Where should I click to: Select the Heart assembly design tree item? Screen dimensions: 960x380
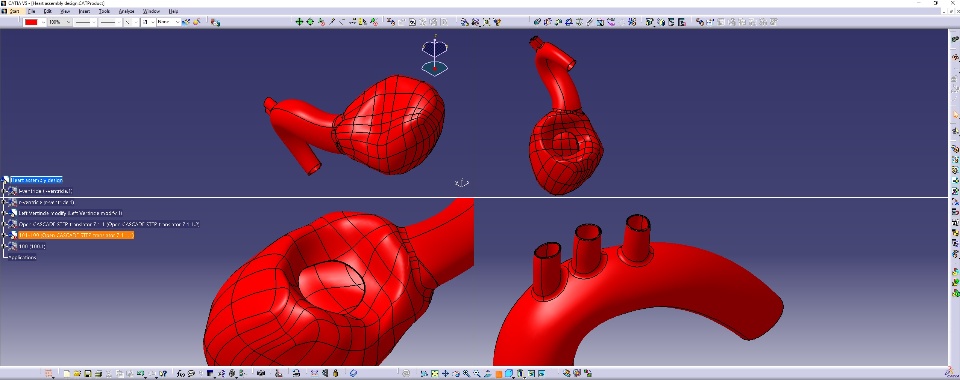(x=36, y=180)
